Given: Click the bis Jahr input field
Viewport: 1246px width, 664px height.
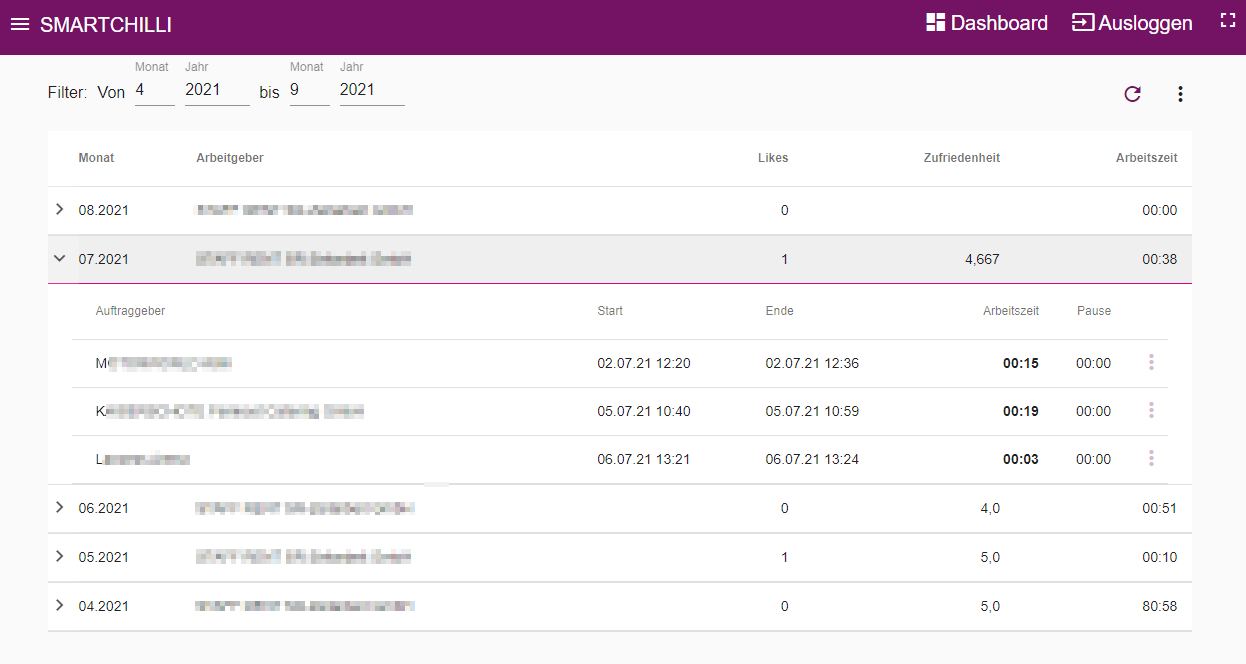Looking at the screenshot, I should click(372, 90).
